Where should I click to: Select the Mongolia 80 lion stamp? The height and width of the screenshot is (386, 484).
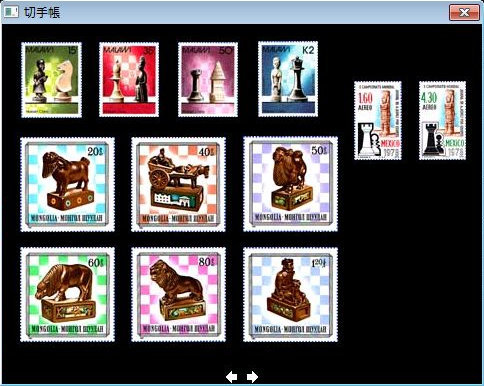[178, 295]
